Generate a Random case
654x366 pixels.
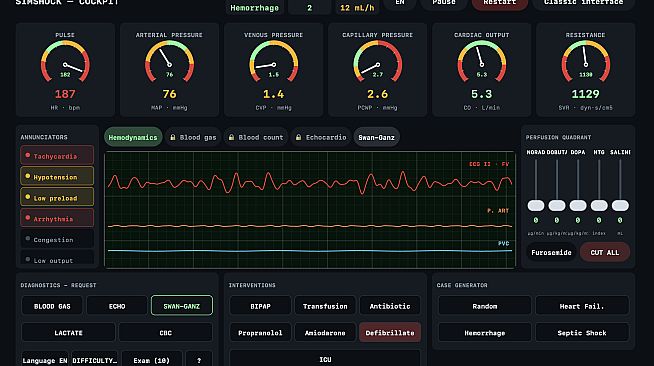pyautogui.click(x=485, y=306)
